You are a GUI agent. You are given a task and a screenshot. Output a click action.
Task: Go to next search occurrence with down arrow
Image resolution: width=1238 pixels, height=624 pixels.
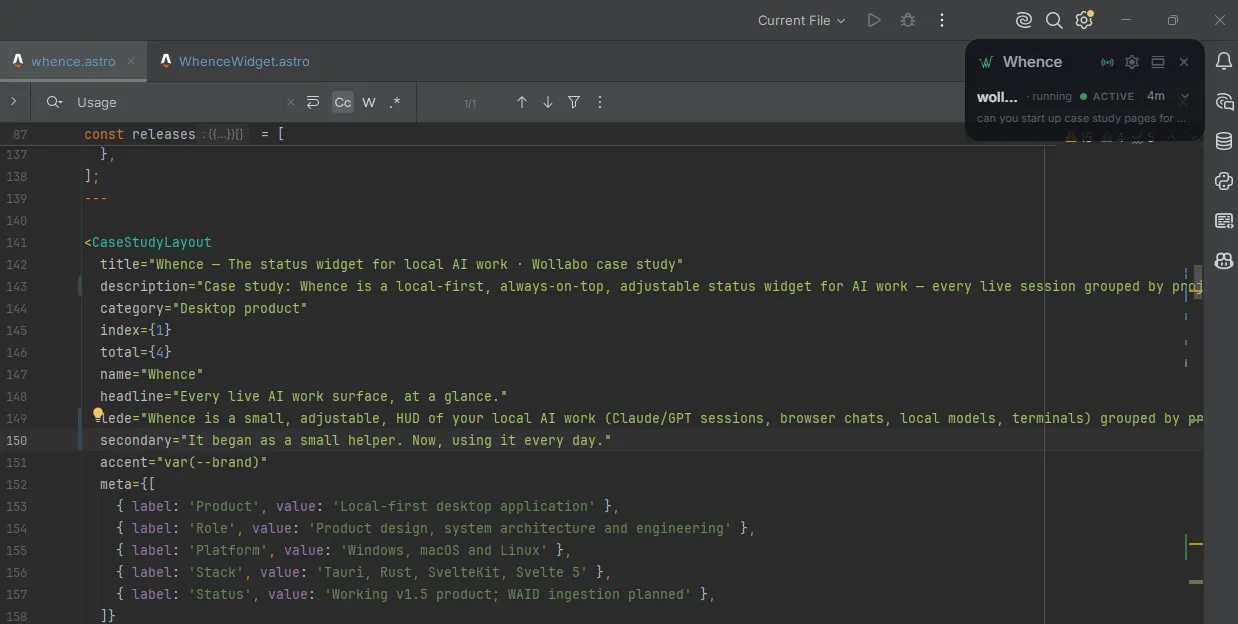[x=547, y=102]
